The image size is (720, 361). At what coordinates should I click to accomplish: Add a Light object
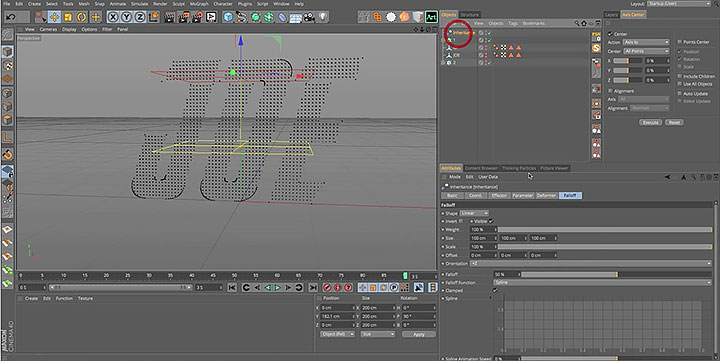pyautogui.click(x=323, y=17)
